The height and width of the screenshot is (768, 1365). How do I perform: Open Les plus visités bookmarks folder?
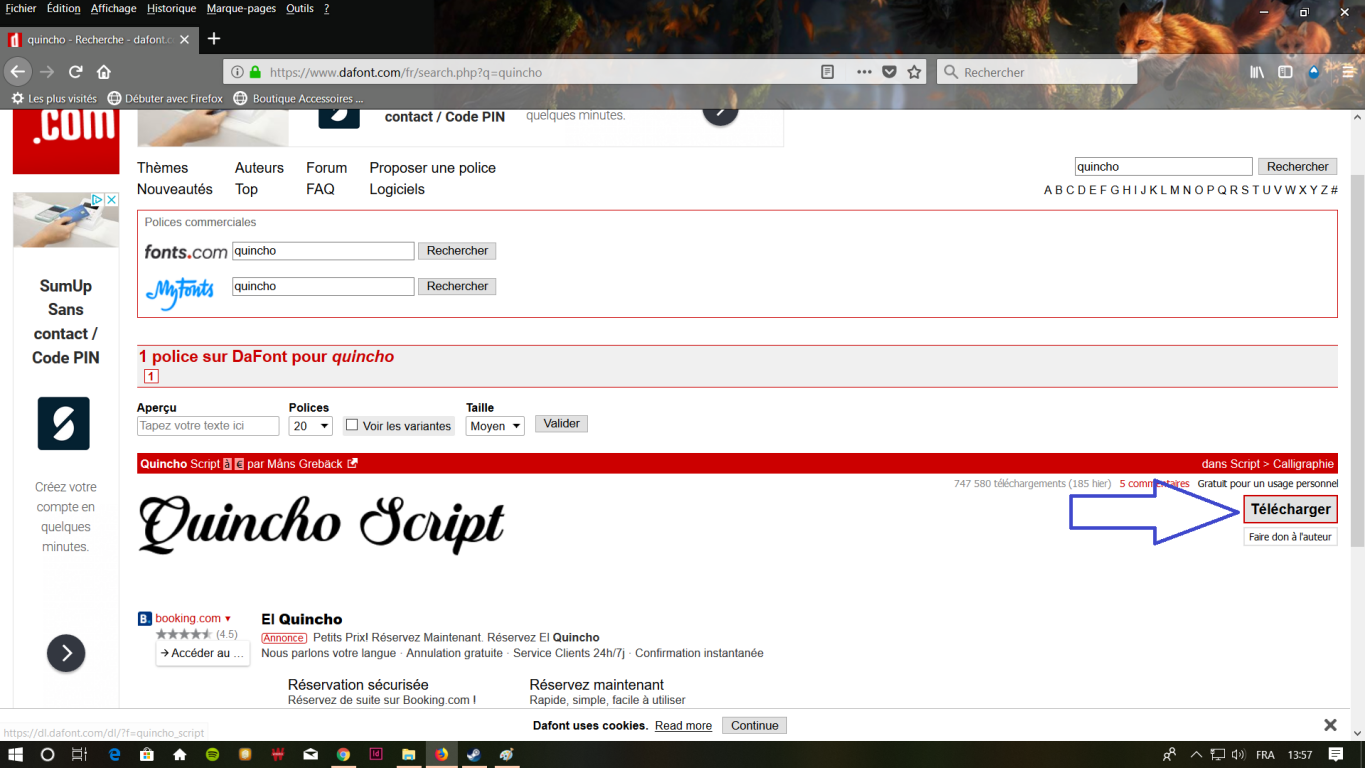point(54,99)
